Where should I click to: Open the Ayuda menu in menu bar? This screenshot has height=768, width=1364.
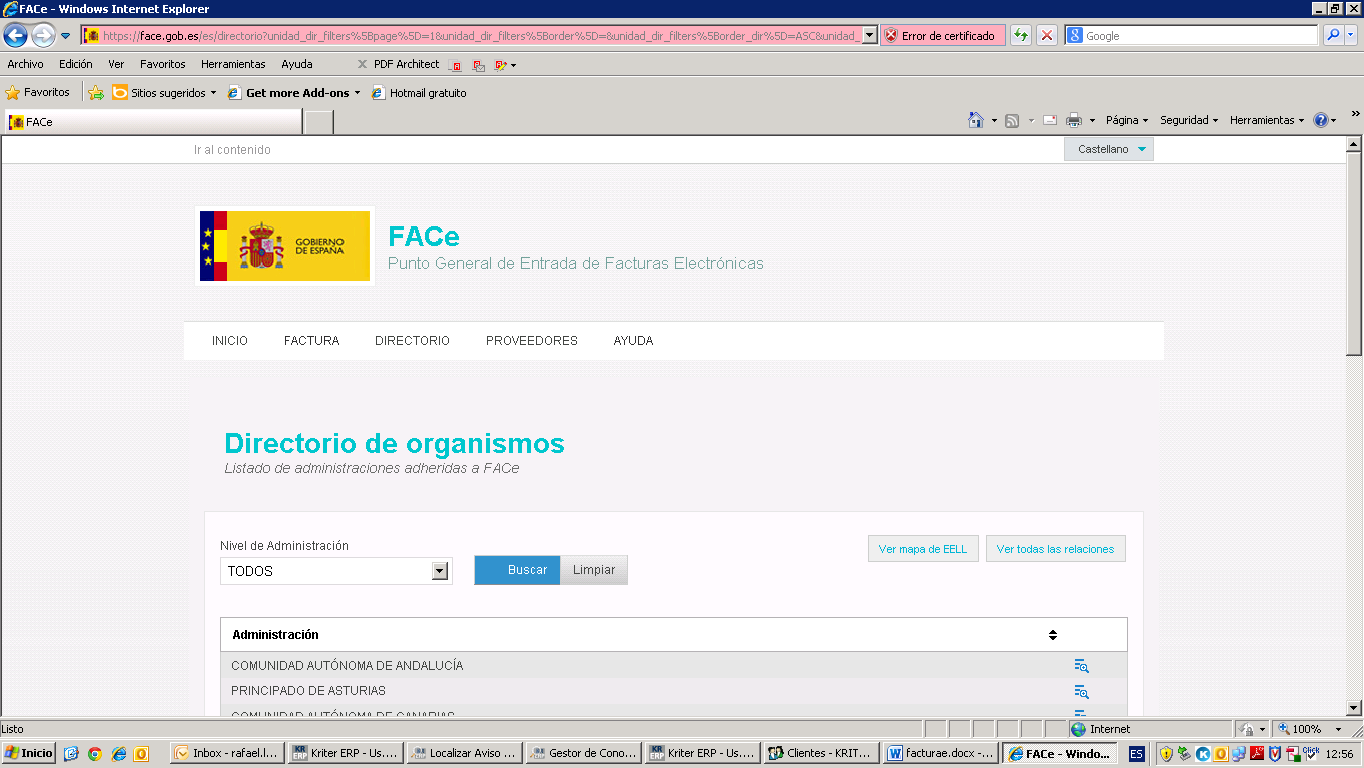click(x=297, y=64)
